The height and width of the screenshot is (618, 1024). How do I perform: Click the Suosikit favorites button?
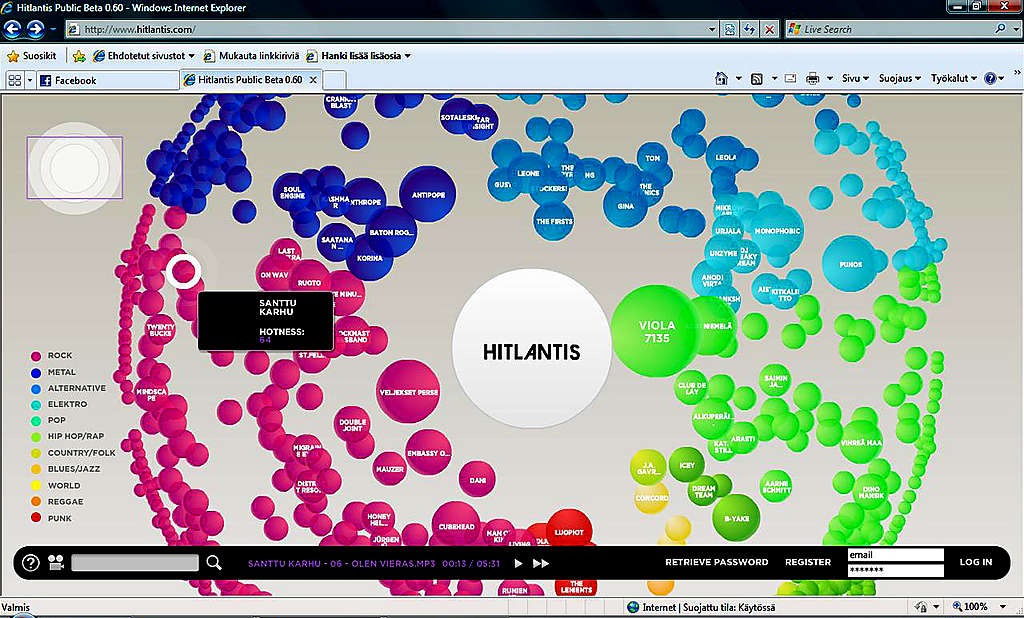[x=32, y=56]
